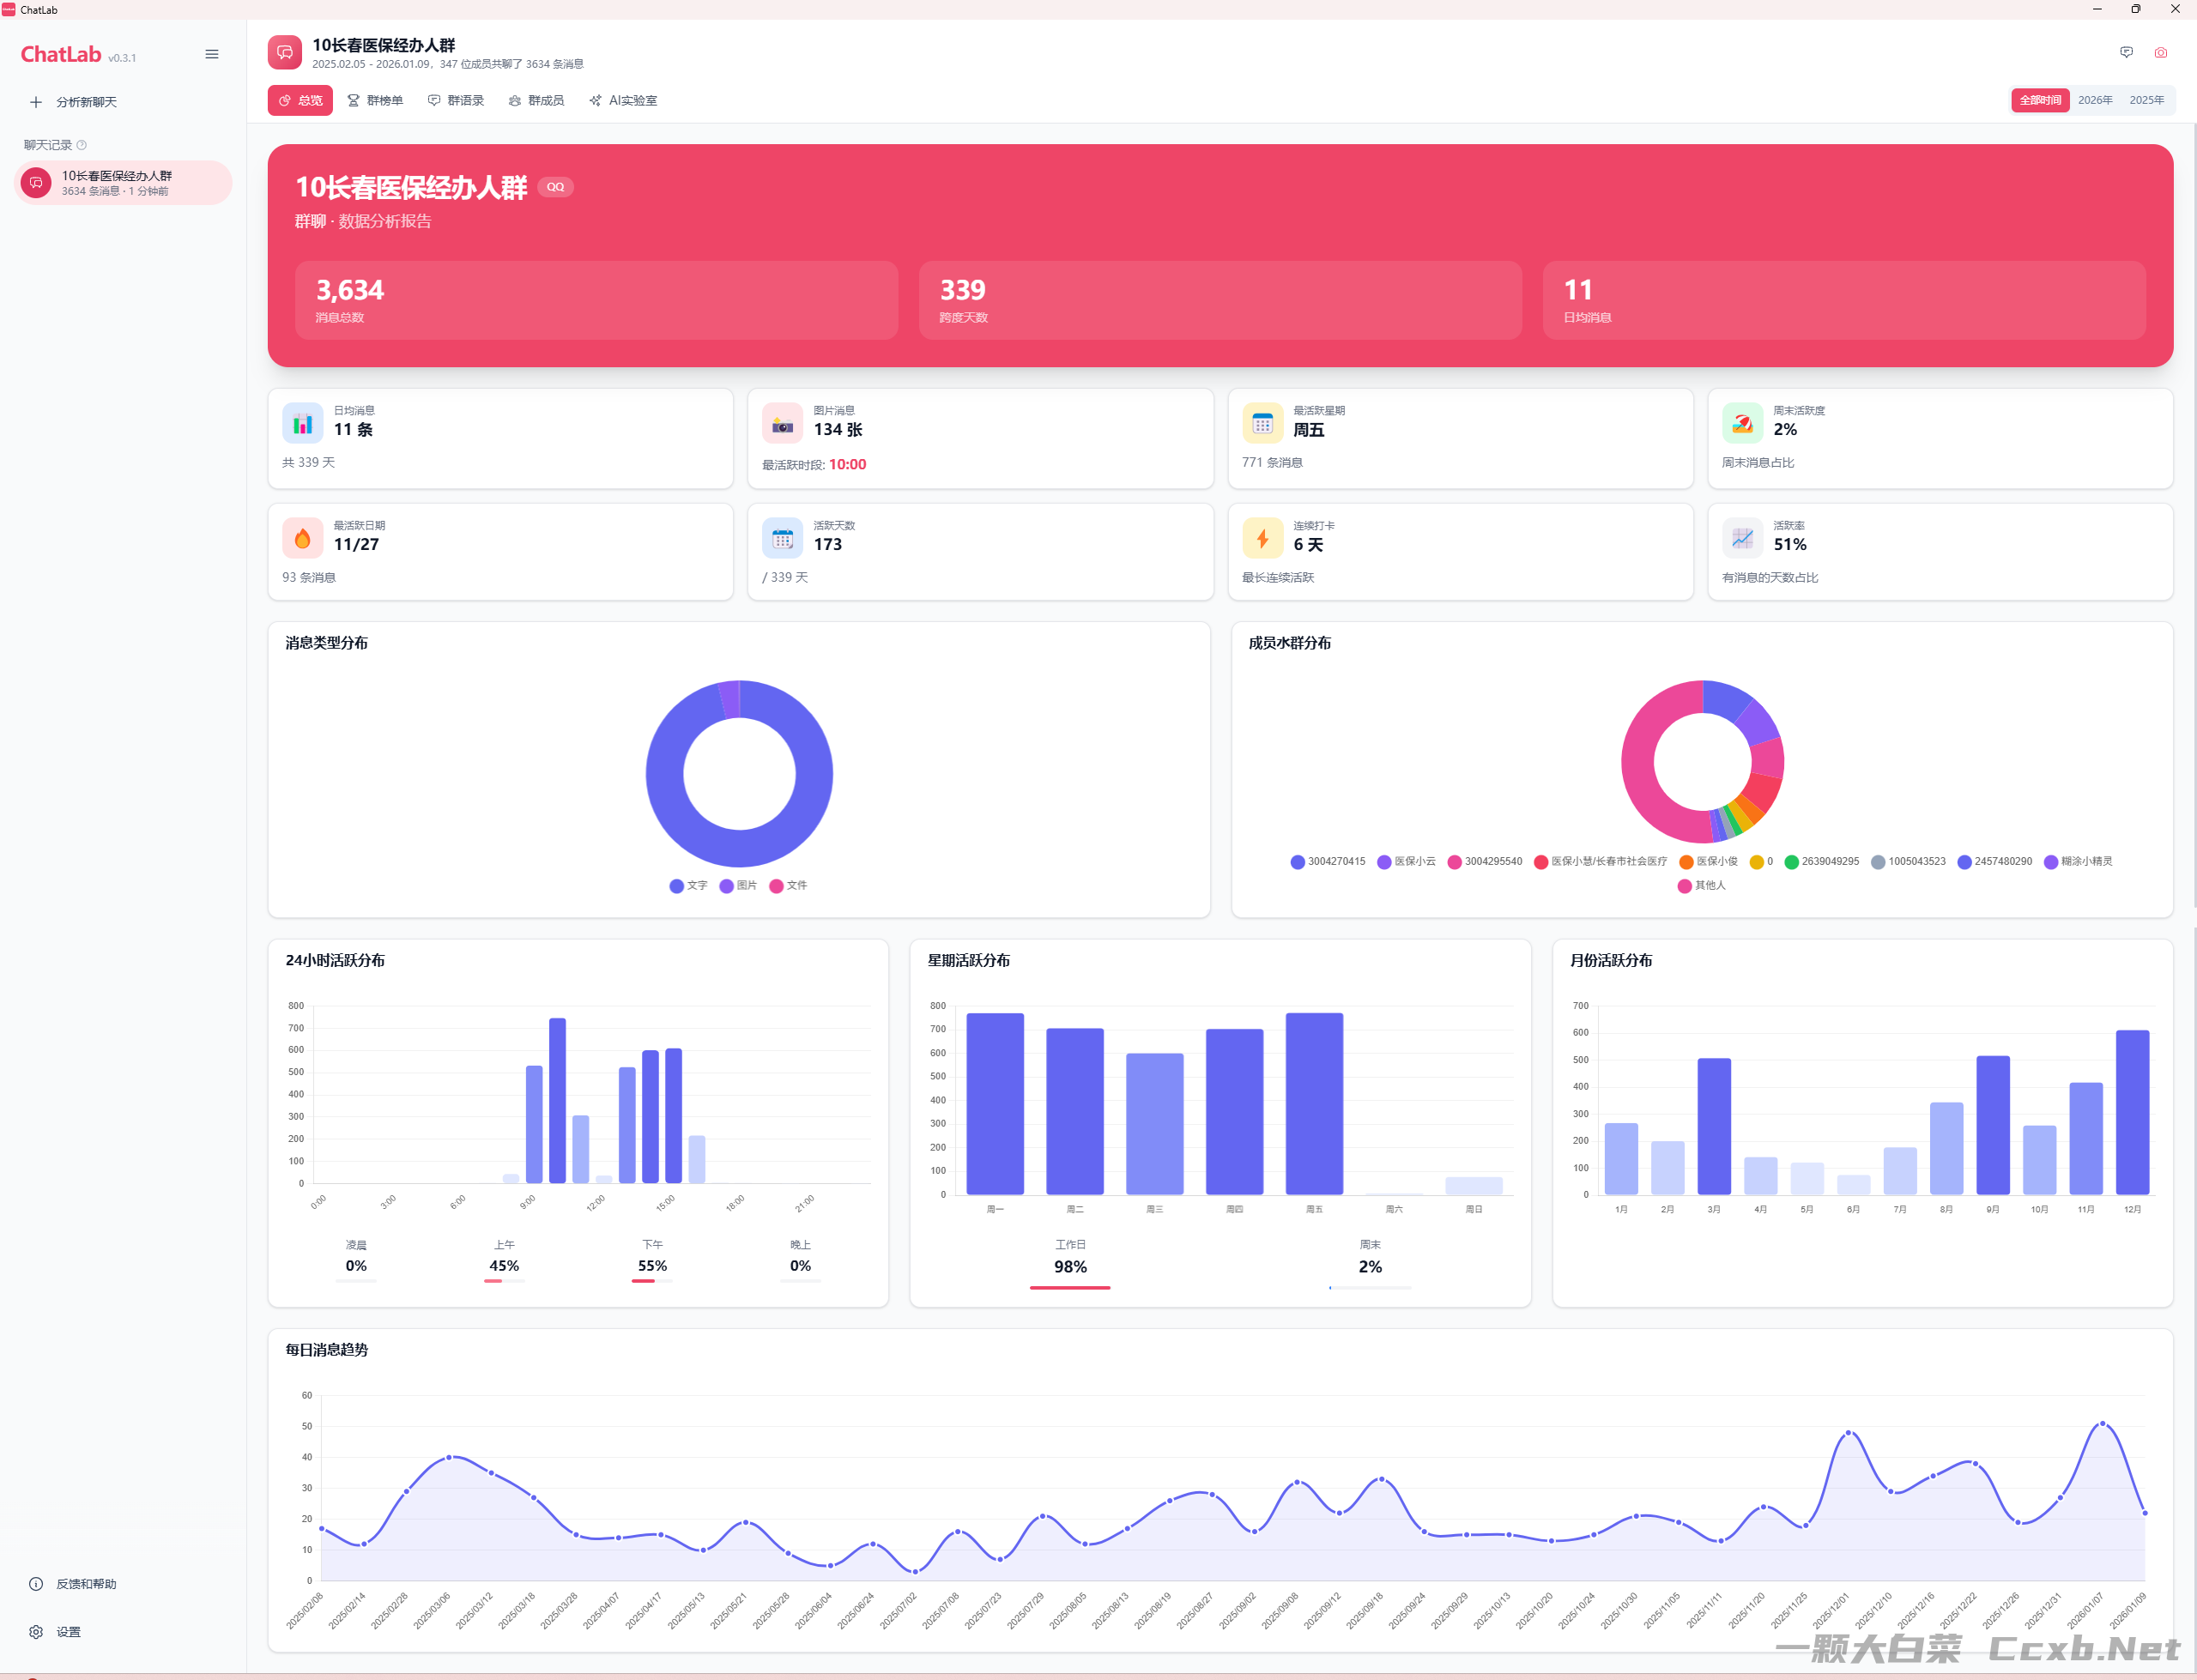Select the 全部时间 time filter
Screen dimensions: 2197x1680
(2039, 100)
